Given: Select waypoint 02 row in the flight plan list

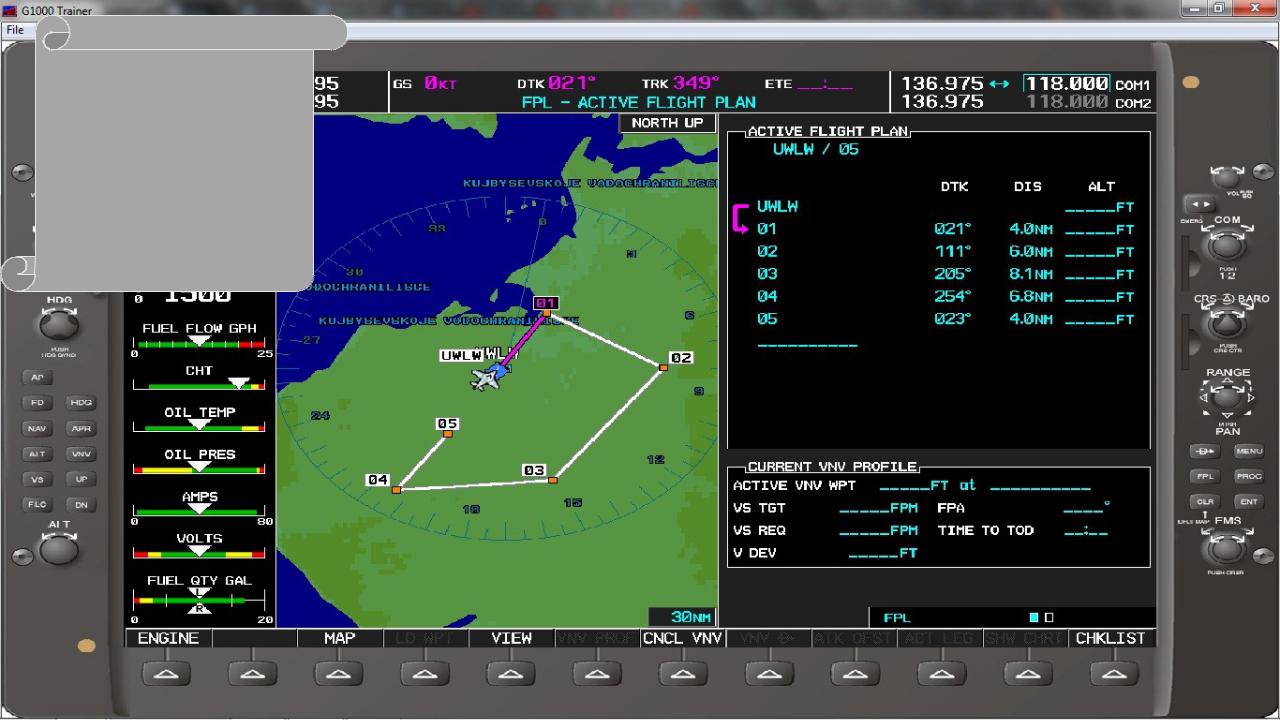Looking at the screenshot, I should (x=945, y=252).
